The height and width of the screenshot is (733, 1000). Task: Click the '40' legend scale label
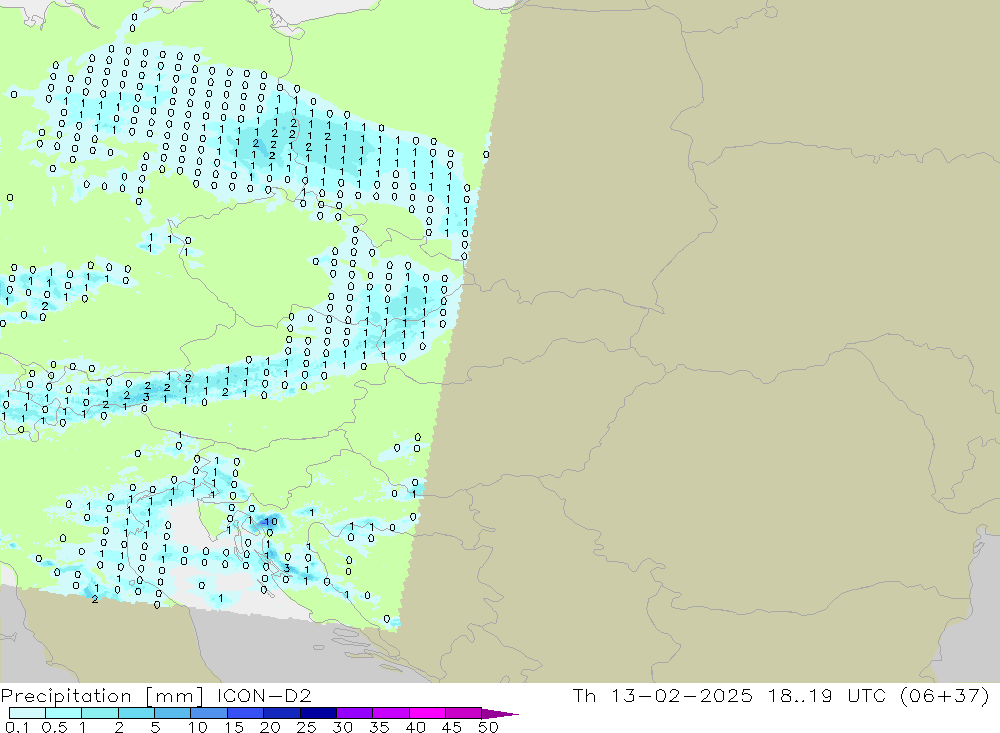click(x=415, y=727)
